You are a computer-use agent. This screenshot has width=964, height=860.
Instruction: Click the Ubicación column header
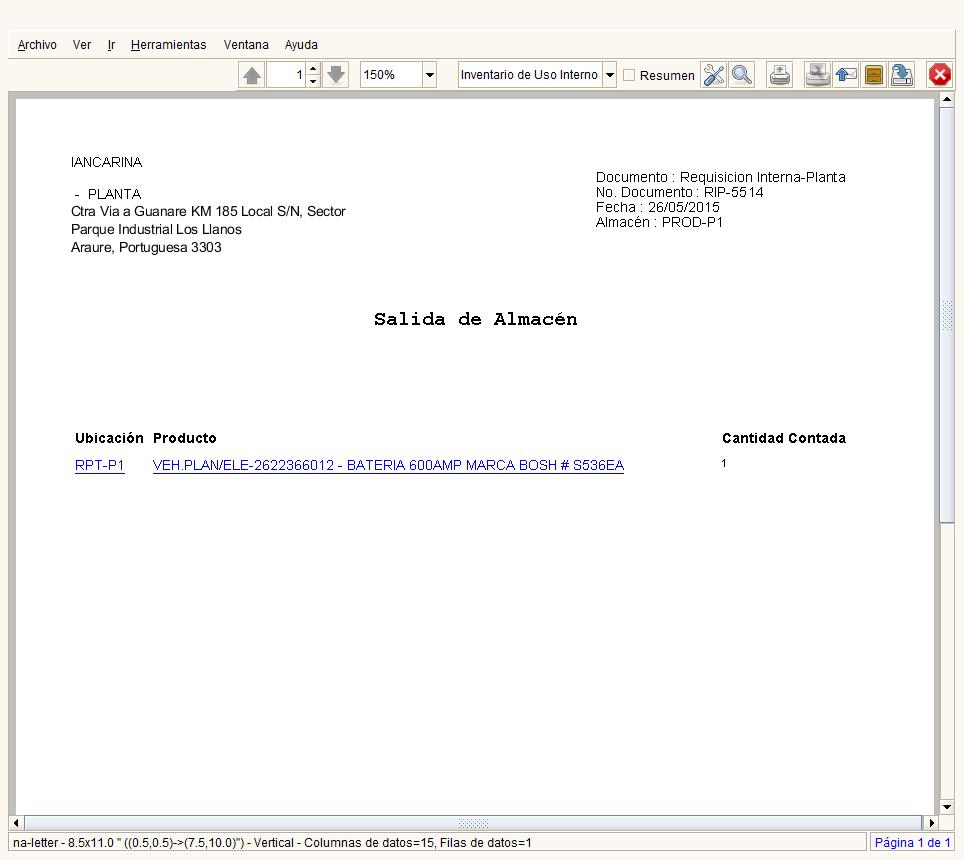click(109, 438)
